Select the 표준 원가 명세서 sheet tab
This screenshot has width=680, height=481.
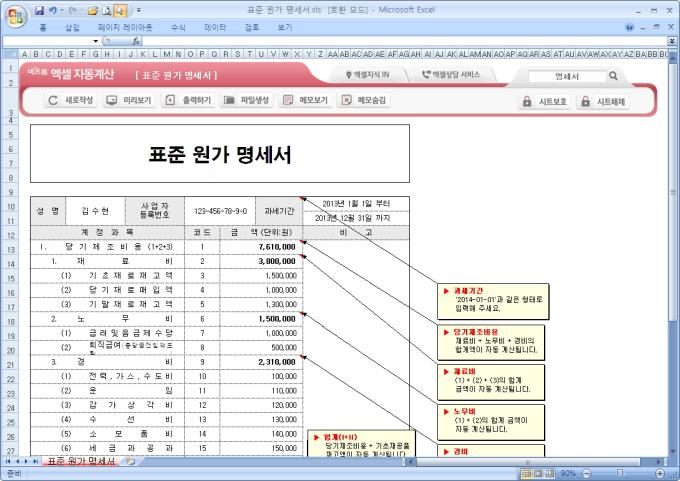[x=82, y=461]
